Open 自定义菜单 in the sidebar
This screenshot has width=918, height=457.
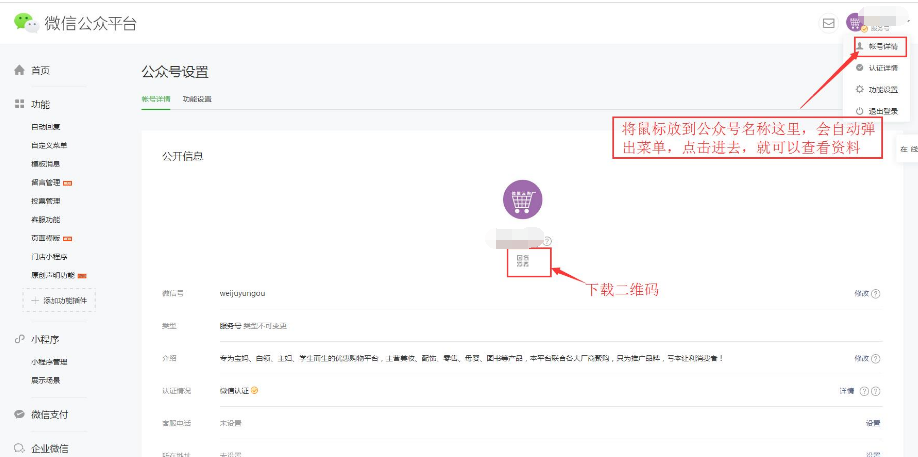click(x=49, y=145)
